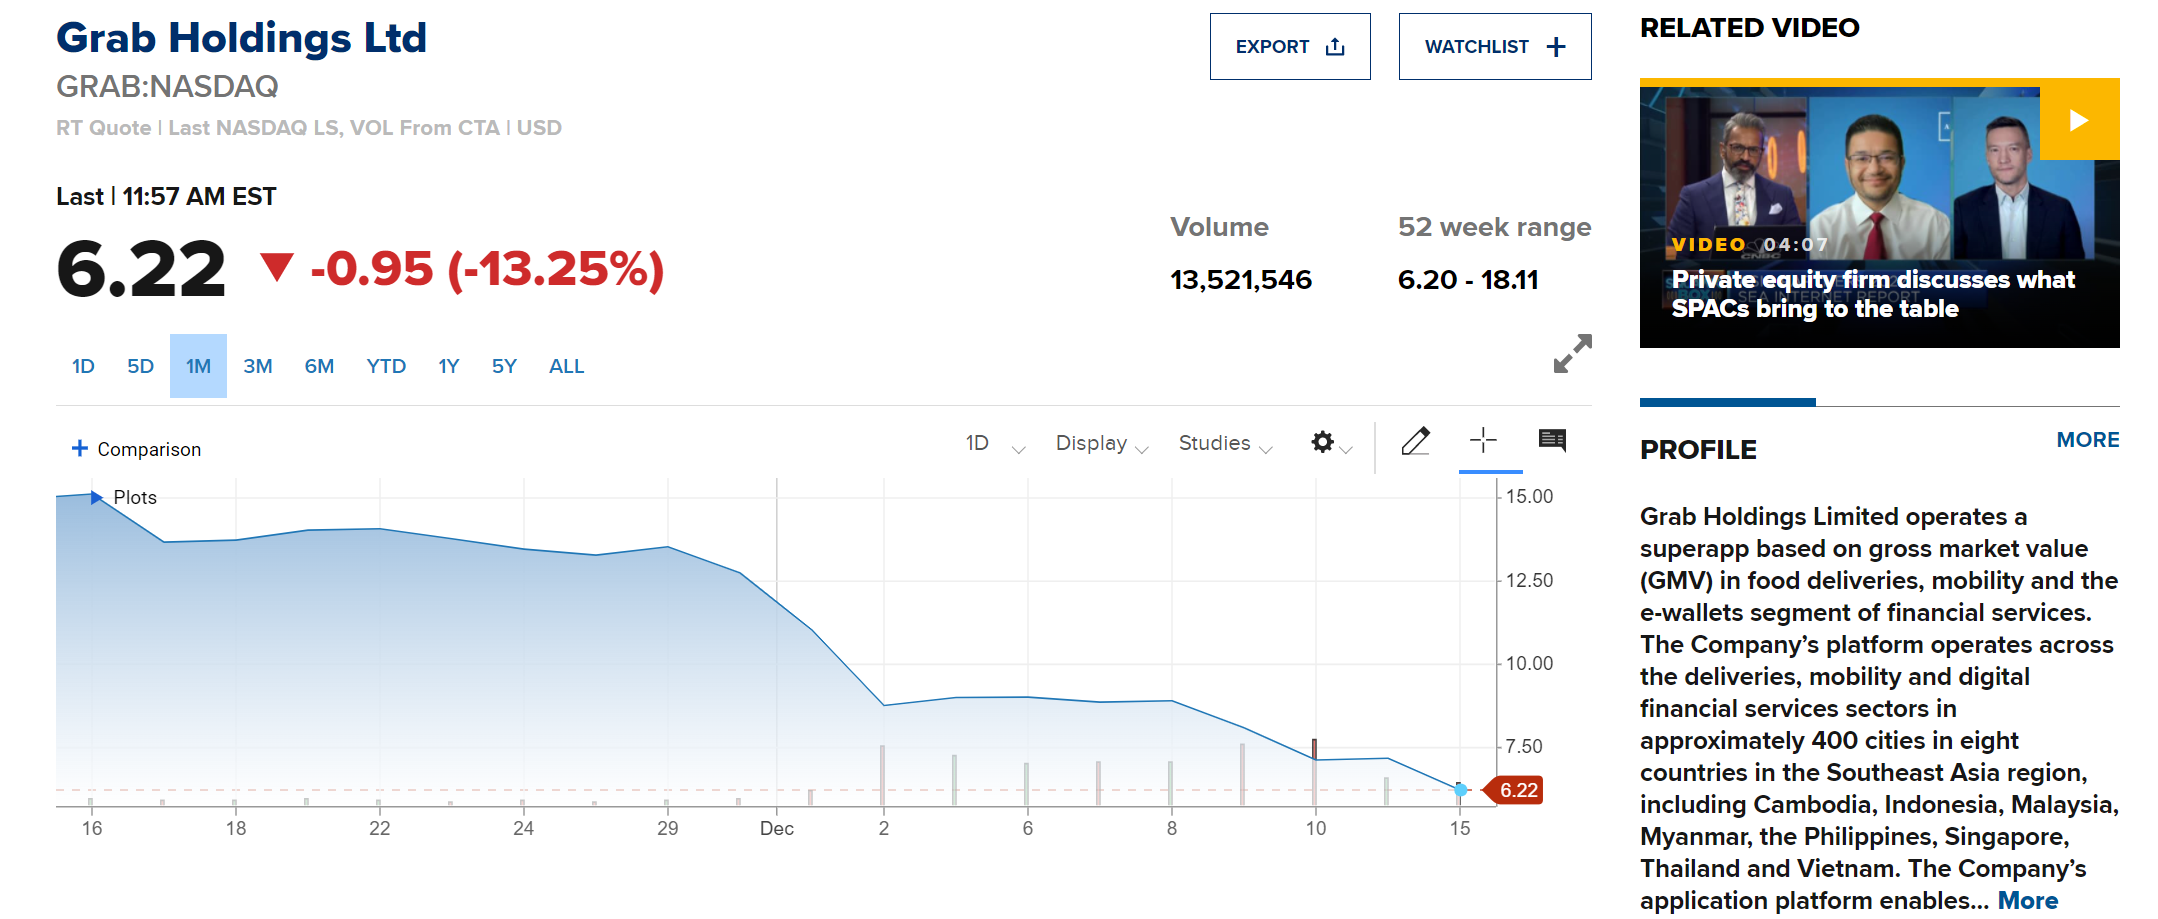Open the Display dropdown
The height and width of the screenshot is (919, 2158).
[x=1101, y=443]
